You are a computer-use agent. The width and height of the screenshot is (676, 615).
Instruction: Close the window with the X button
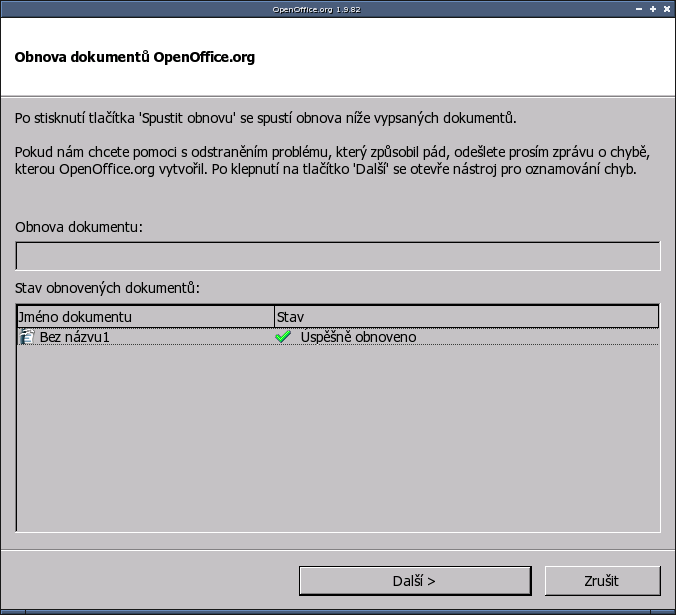[666, 8]
